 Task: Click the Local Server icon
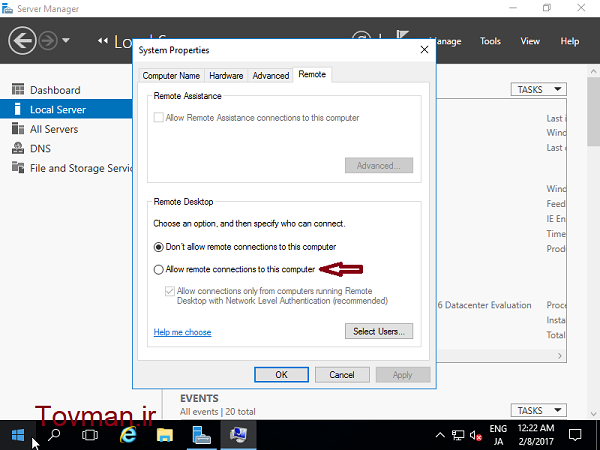pyautogui.click(x=17, y=109)
